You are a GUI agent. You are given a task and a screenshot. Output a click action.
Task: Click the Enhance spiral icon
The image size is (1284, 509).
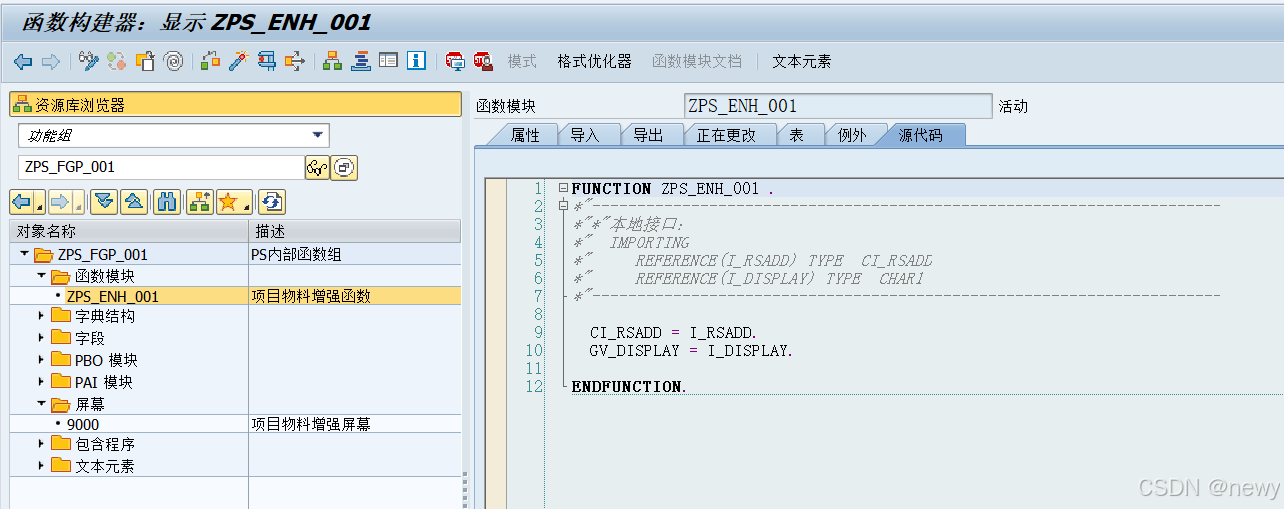pyautogui.click(x=174, y=61)
